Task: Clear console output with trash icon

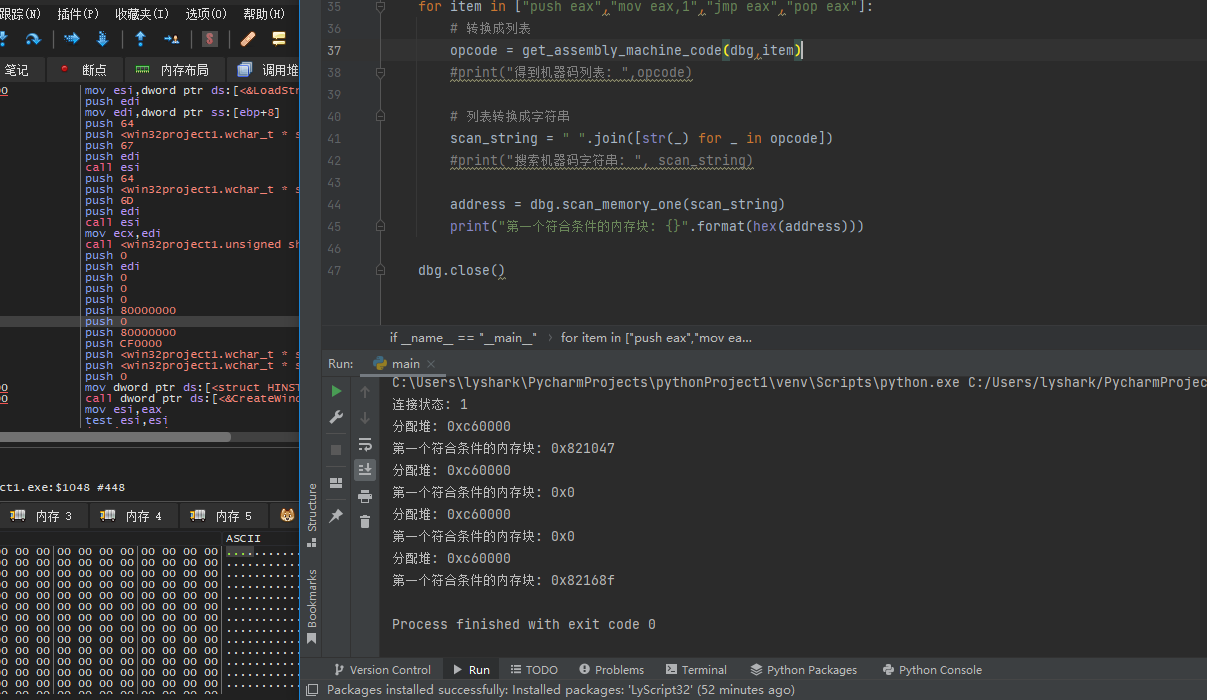Action: tap(365, 521)
